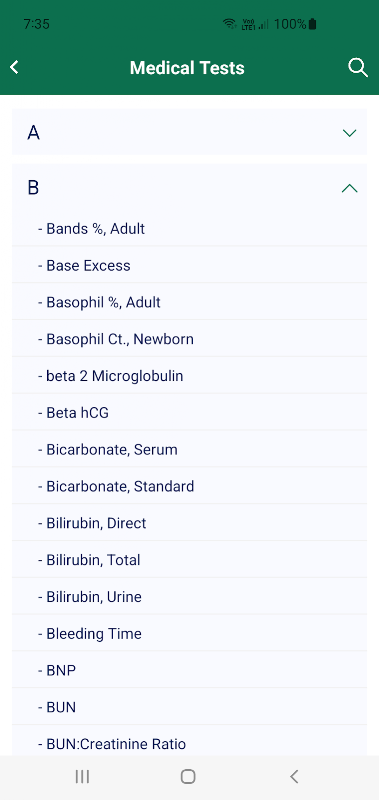
Task: Select Bilirubin, Total item
Action: point(189,560)
